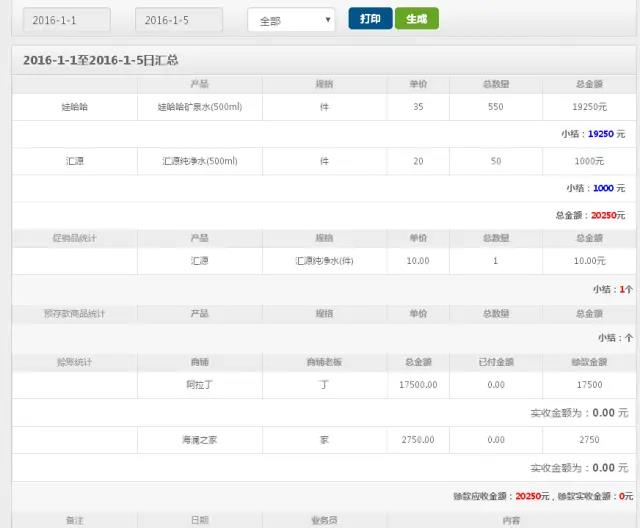Click the 商铺老板 column header
The width and height of the screenshot is (640, 528).
[324, 362]
